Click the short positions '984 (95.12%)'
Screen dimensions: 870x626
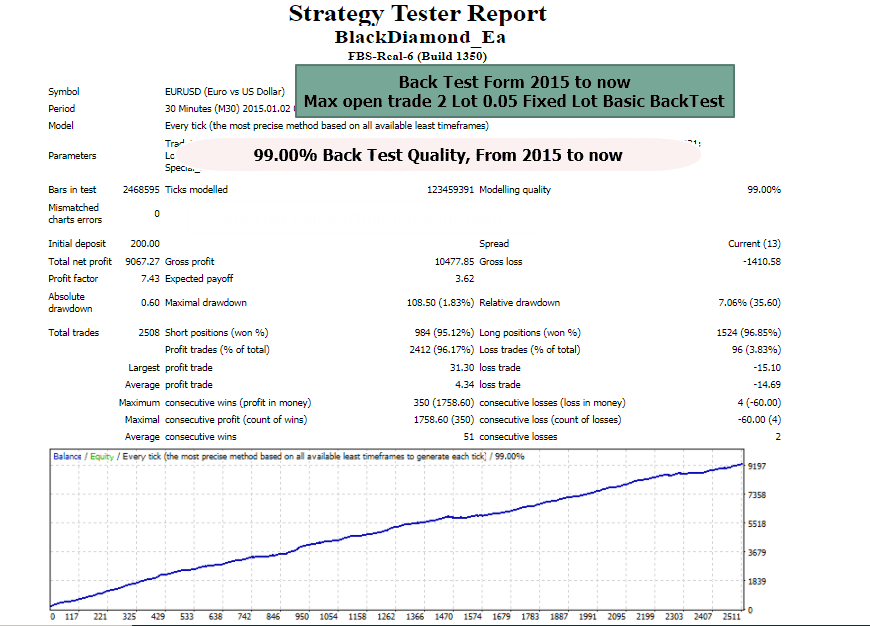point(444,332)
